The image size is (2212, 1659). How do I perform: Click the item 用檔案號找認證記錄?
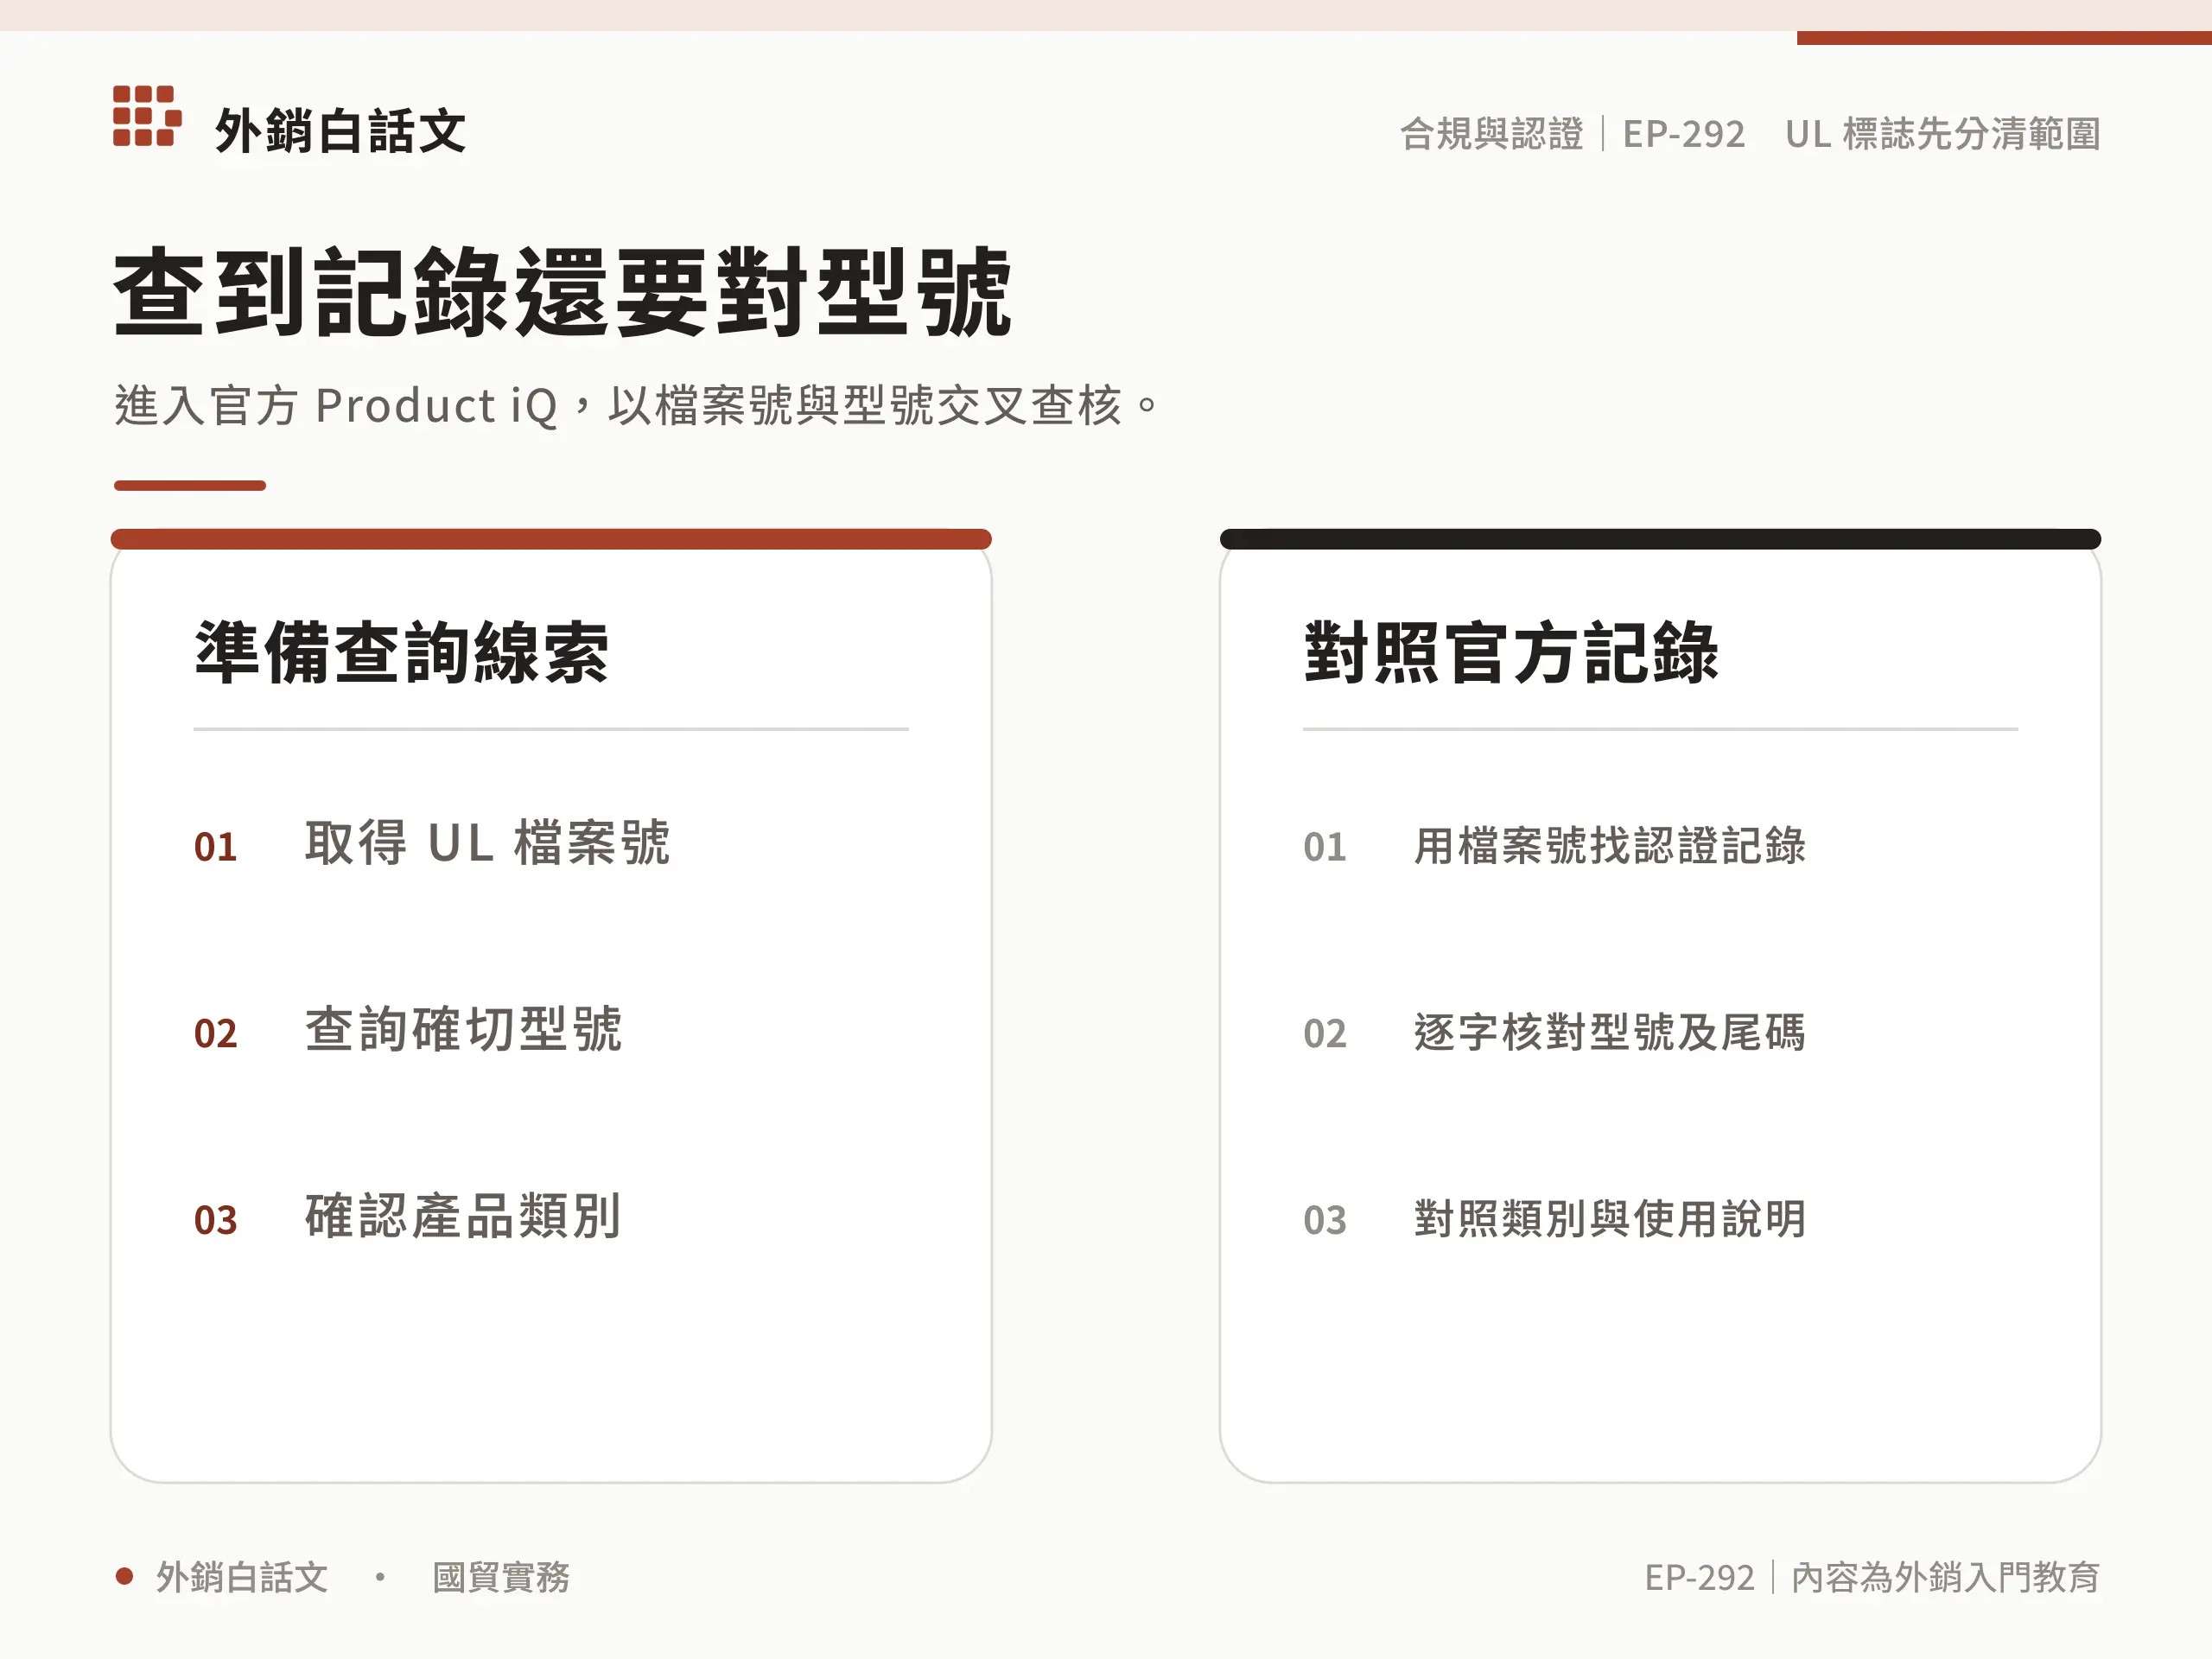1609,845
